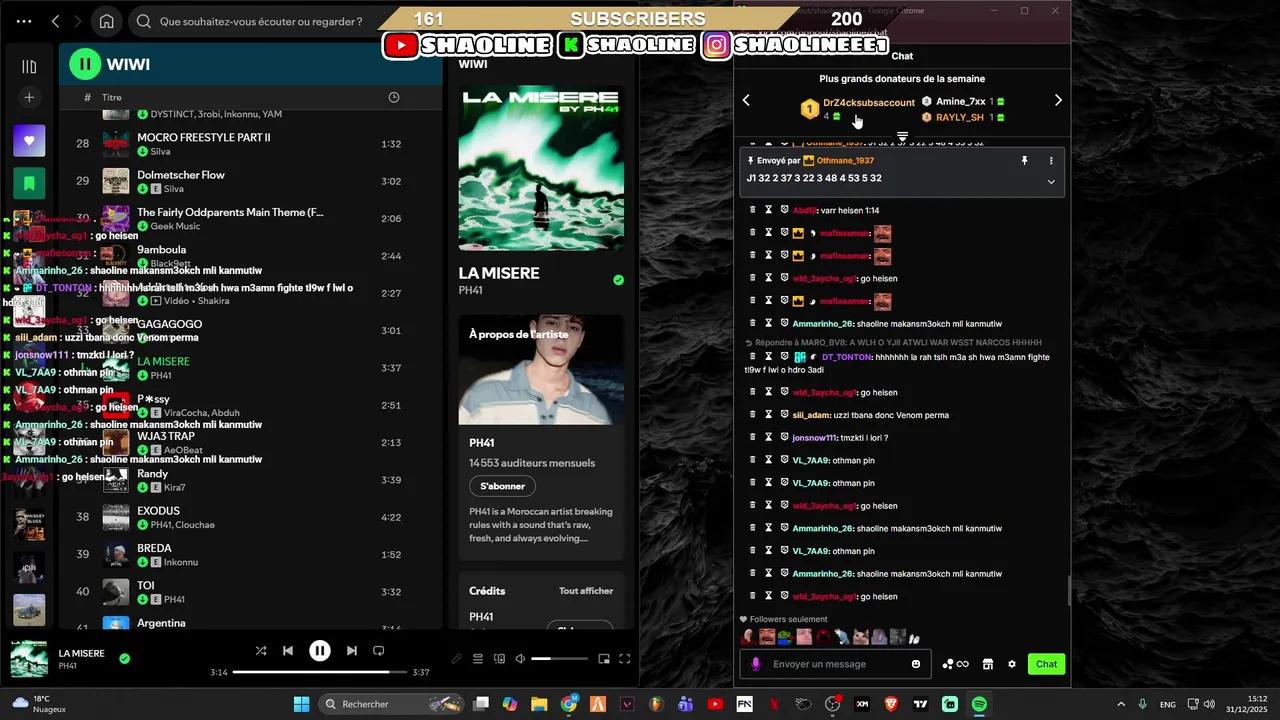
Task: Open Liked Songs purple heart tile
Action: pyautogui.click(x=29, y=141)
